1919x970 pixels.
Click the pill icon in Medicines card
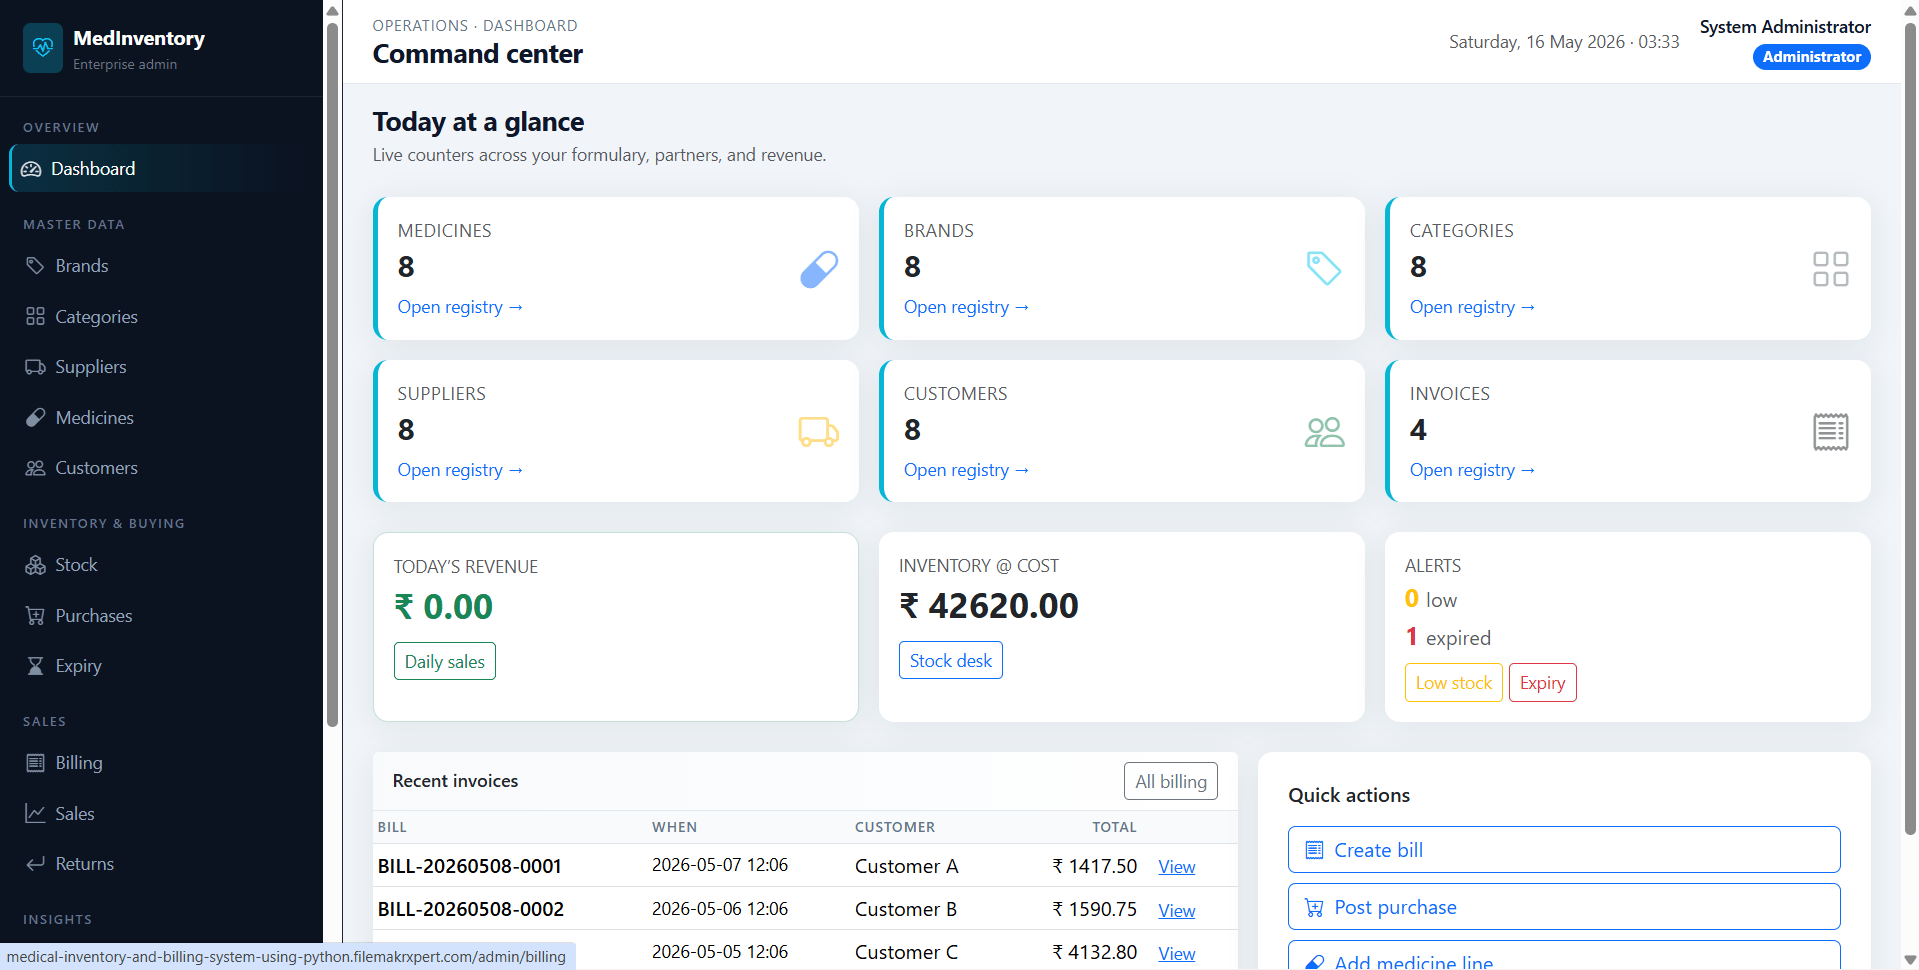coord(819,269)
